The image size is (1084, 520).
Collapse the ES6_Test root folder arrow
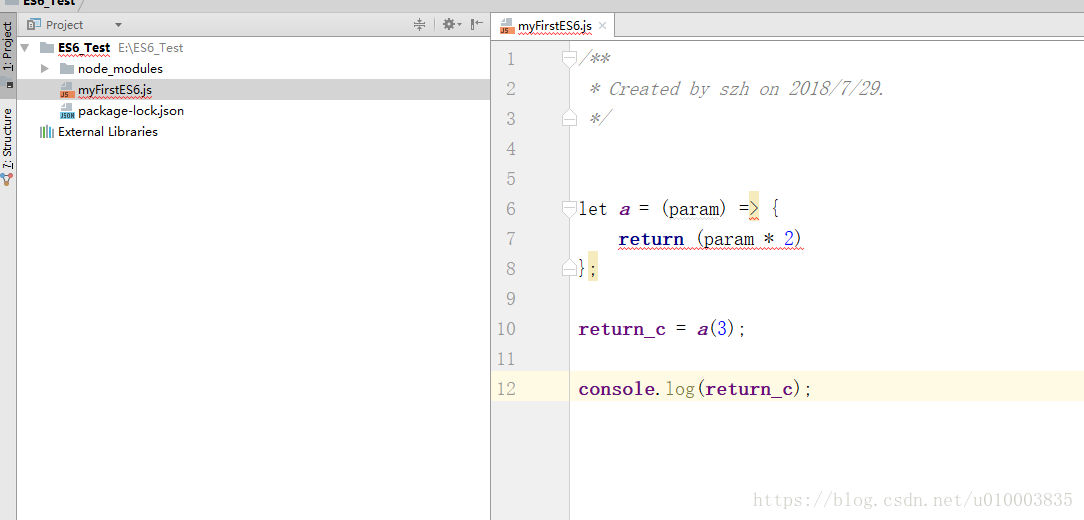[26, 48]
